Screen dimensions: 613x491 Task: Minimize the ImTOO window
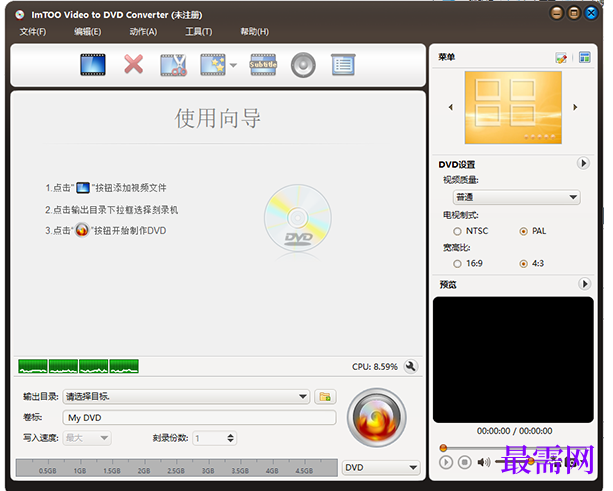(x=557, y=13)
